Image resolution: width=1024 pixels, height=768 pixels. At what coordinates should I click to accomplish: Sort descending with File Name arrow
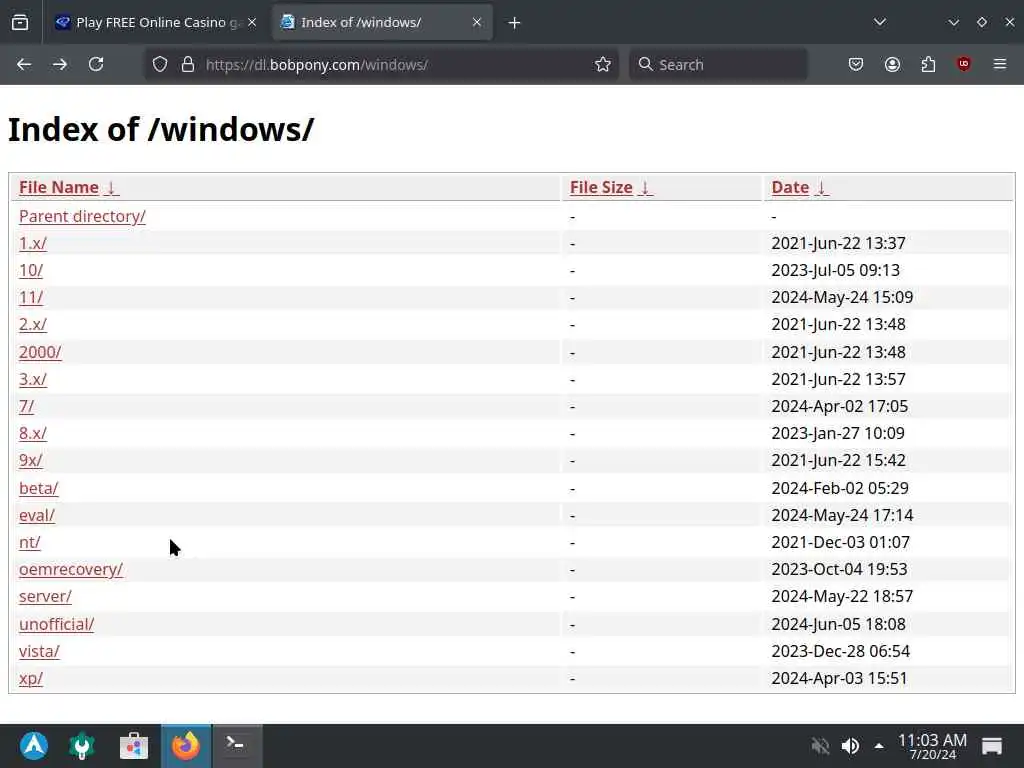pyautogui.click(x=112, y=188)
